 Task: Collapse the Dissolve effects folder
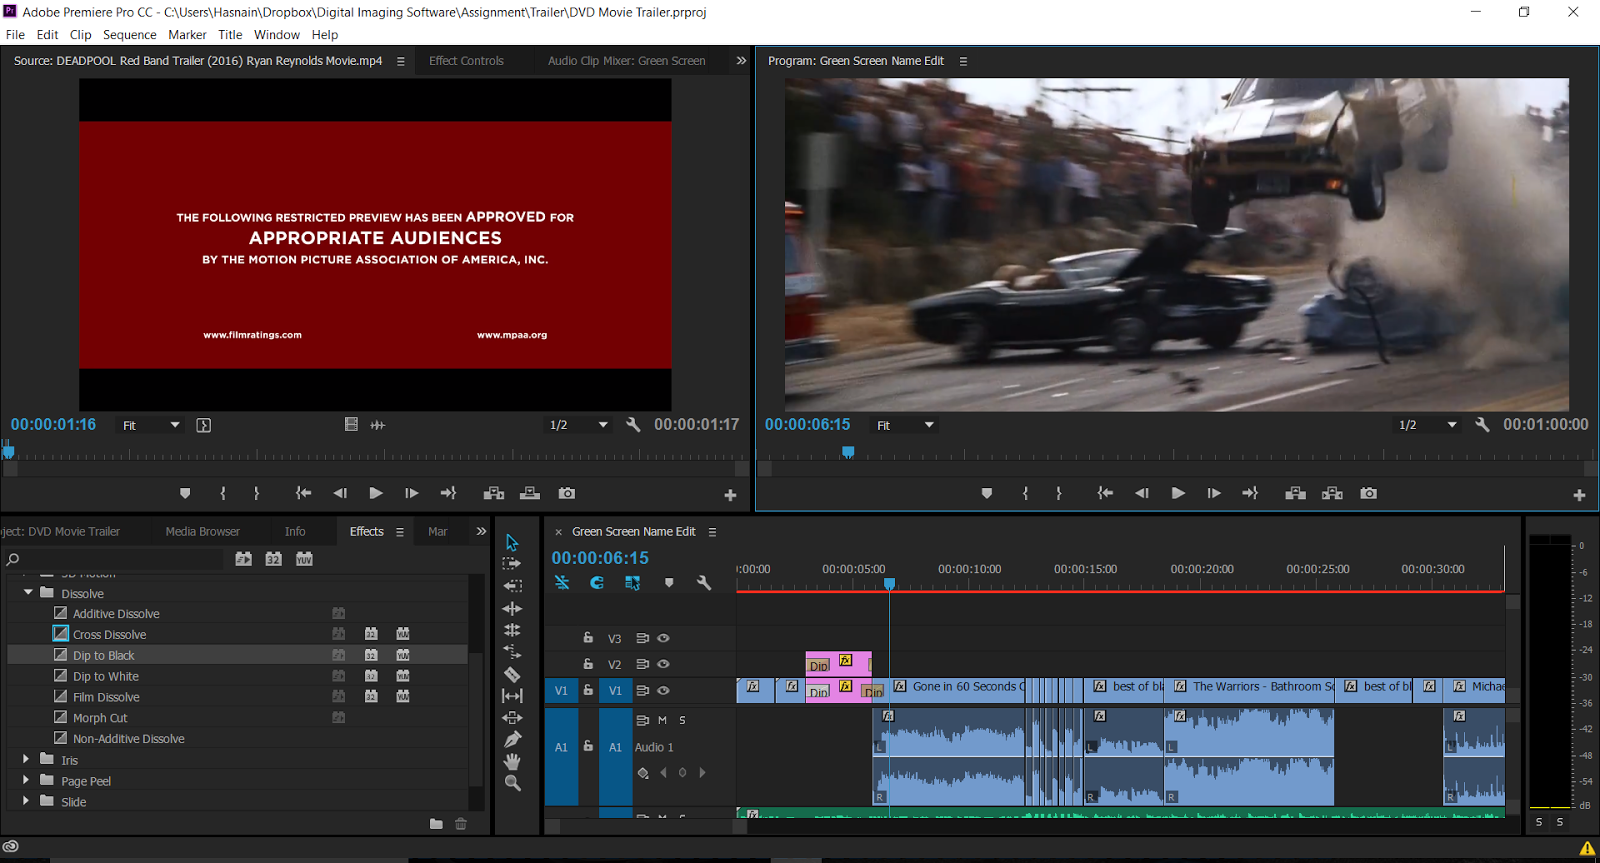coord(28,593)
